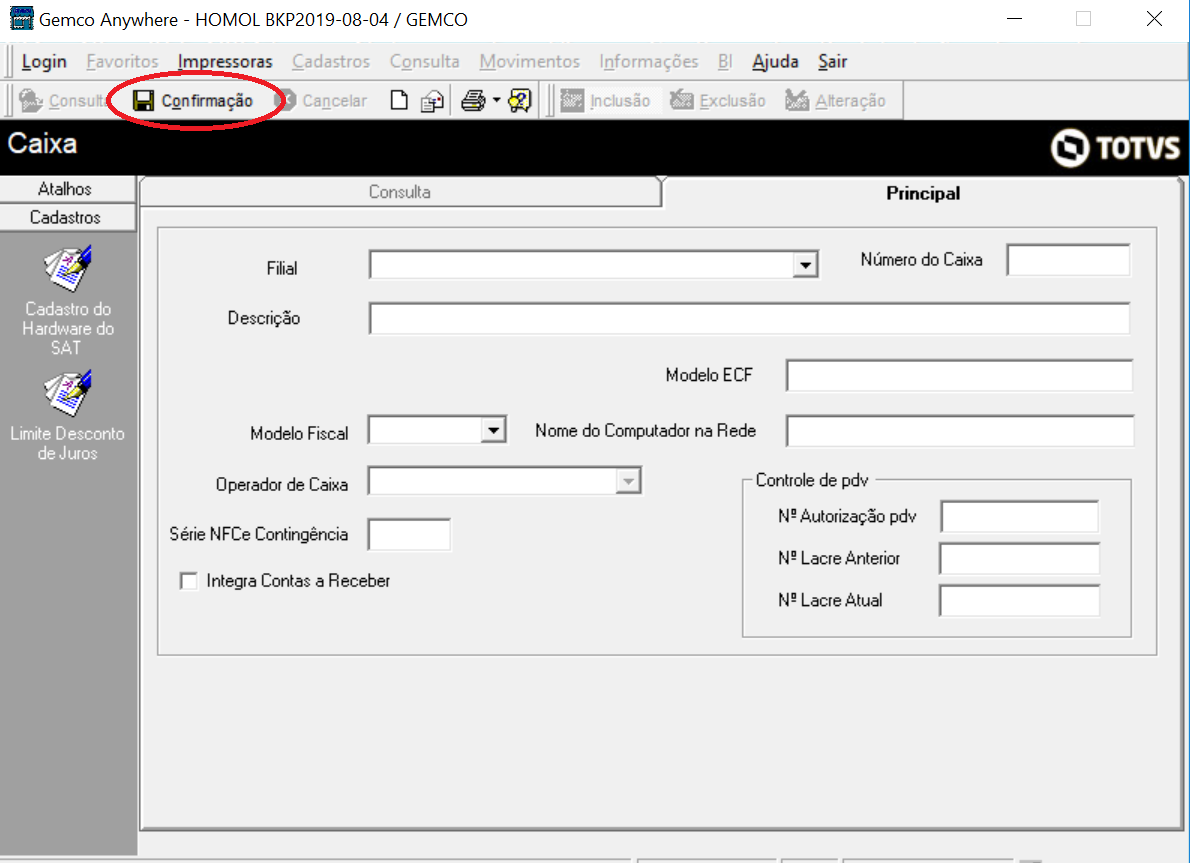The image size is (1190, 863).
Task: Click the Inclusão toolbar button
Action: (606, 100)
